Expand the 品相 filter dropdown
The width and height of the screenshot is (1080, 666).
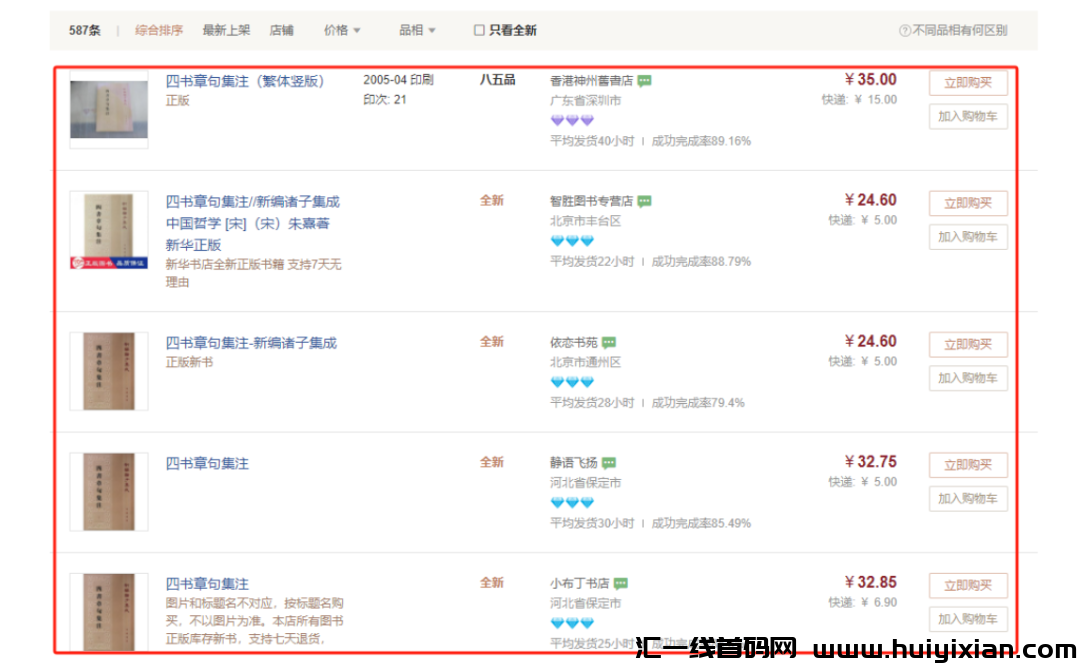coord(417,30)
